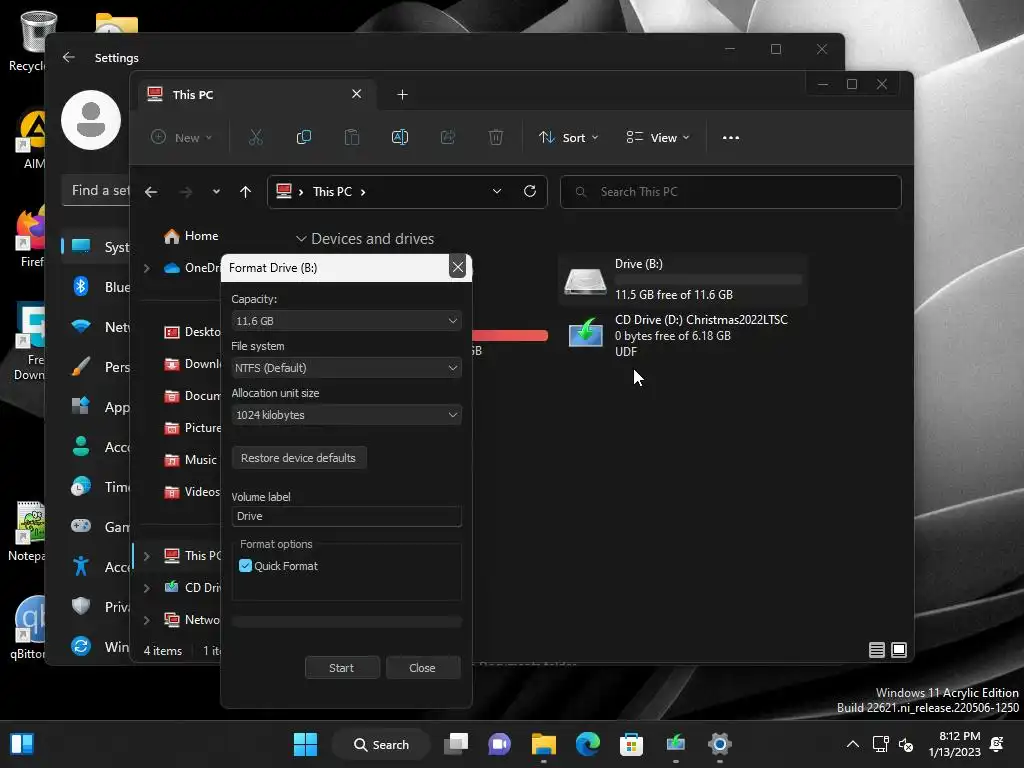Click the Settings user avatar picture
This screenshot has width=1024, height=768.
tap(91, 120)
